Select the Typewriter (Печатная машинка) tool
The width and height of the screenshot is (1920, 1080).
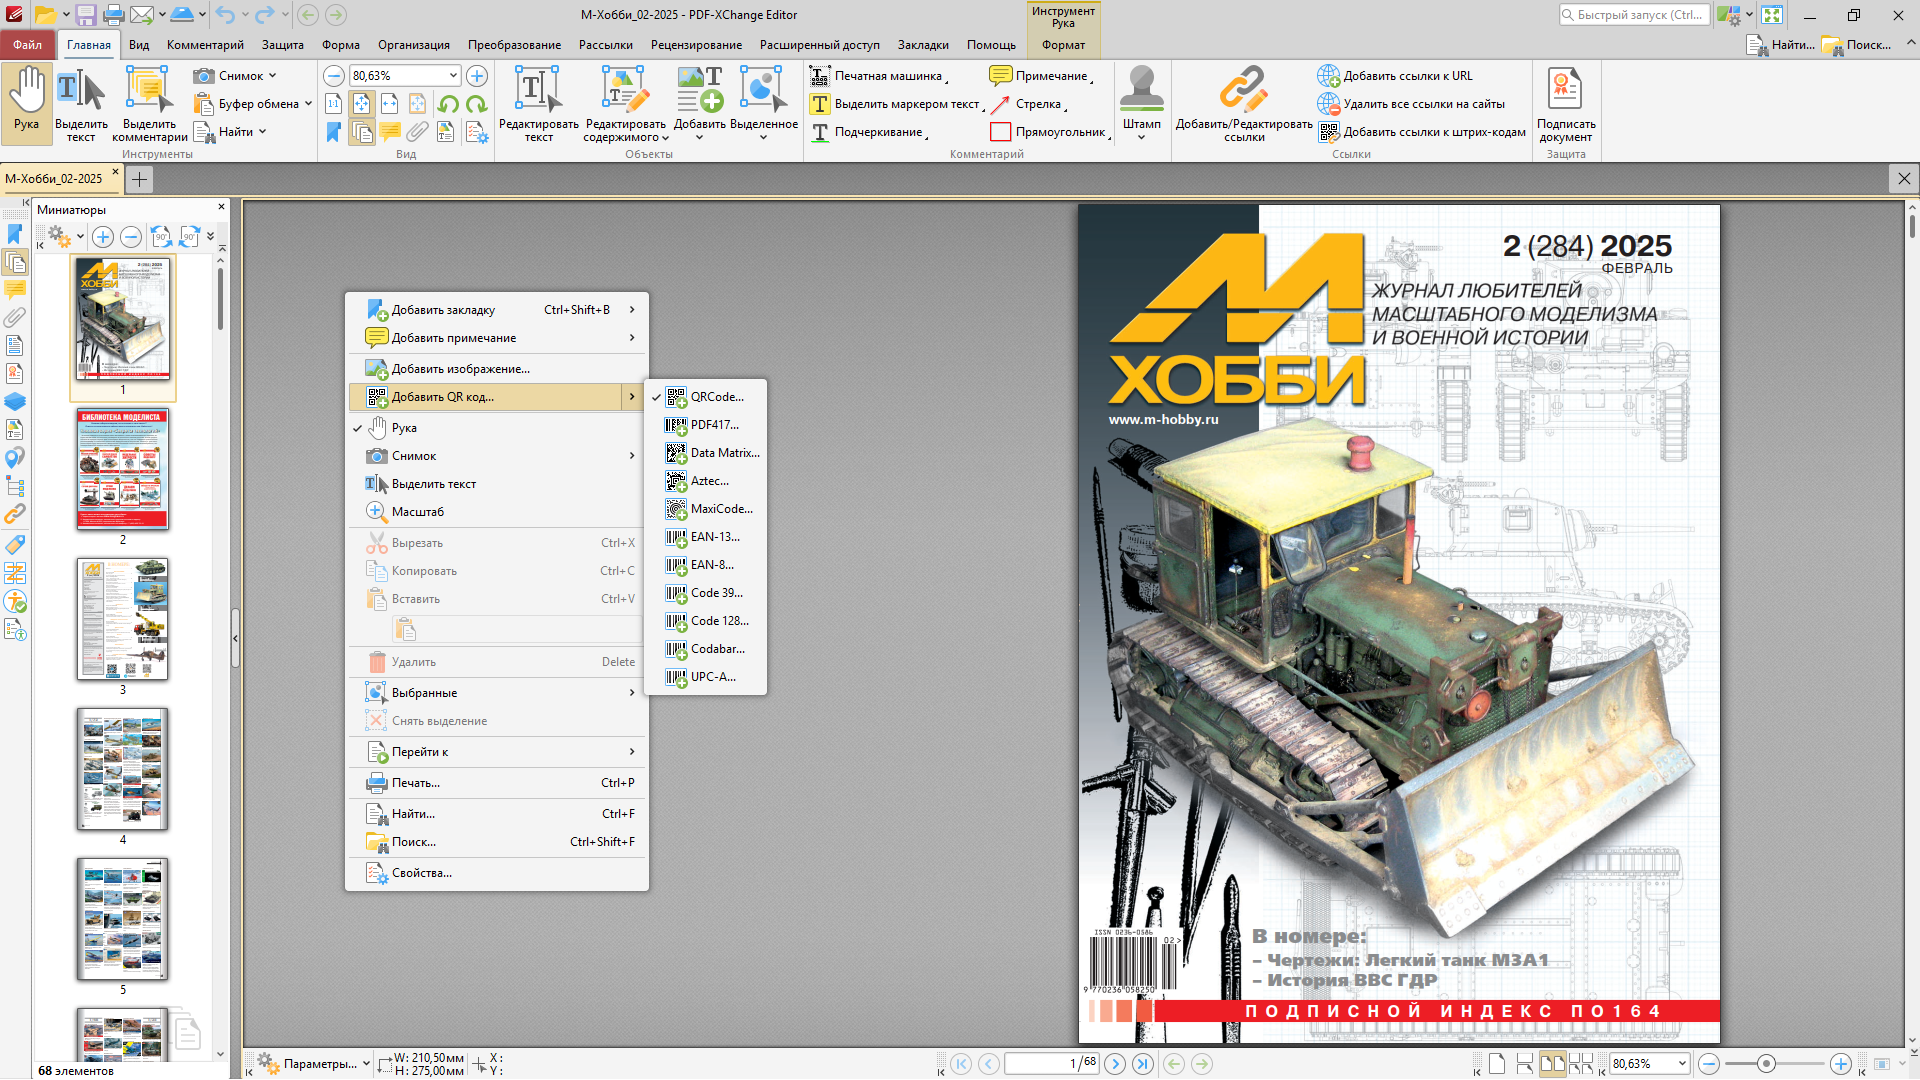[879, 76]
